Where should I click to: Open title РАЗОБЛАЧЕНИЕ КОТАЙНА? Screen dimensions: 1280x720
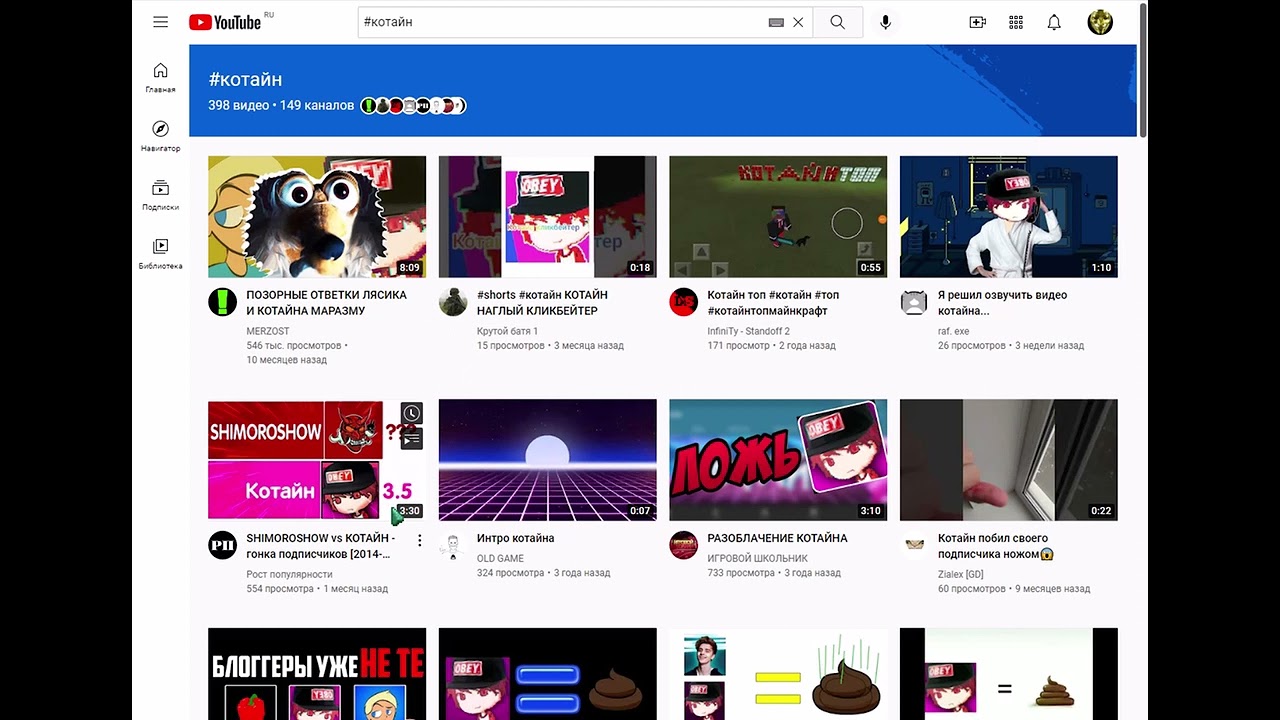pyautogui.click(x=777, y=538)
